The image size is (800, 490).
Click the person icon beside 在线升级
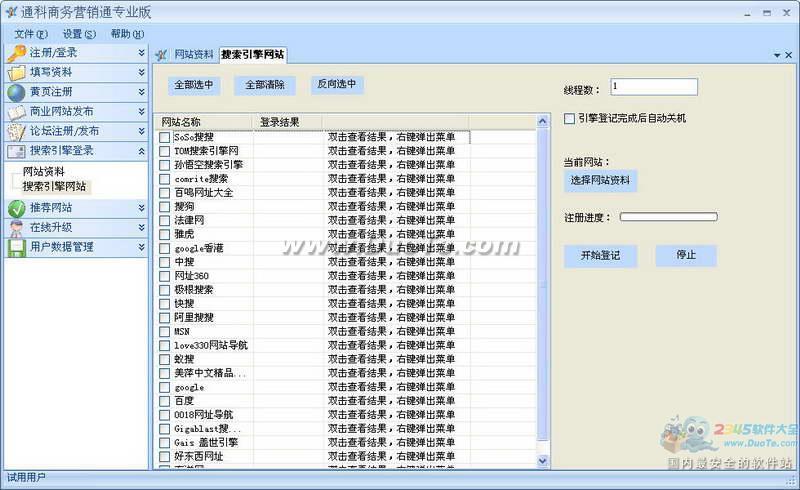click(x=16, y=228)
